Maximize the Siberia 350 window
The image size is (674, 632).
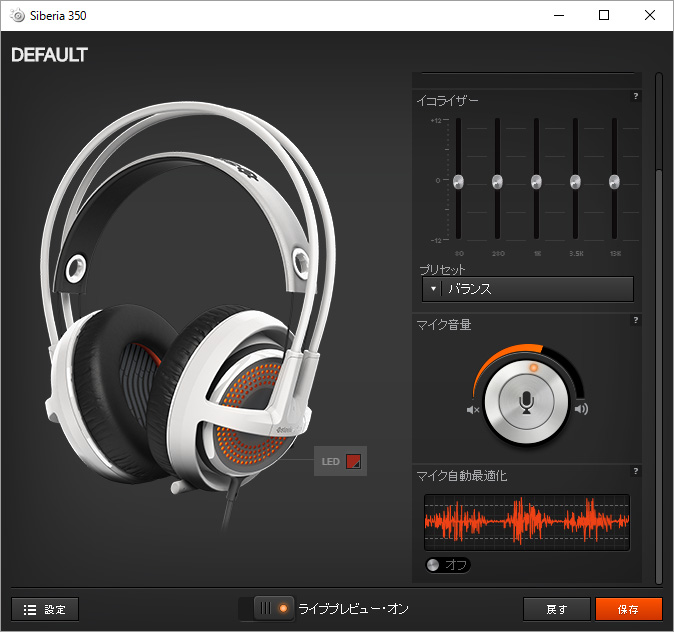click(x=604, y=15)
